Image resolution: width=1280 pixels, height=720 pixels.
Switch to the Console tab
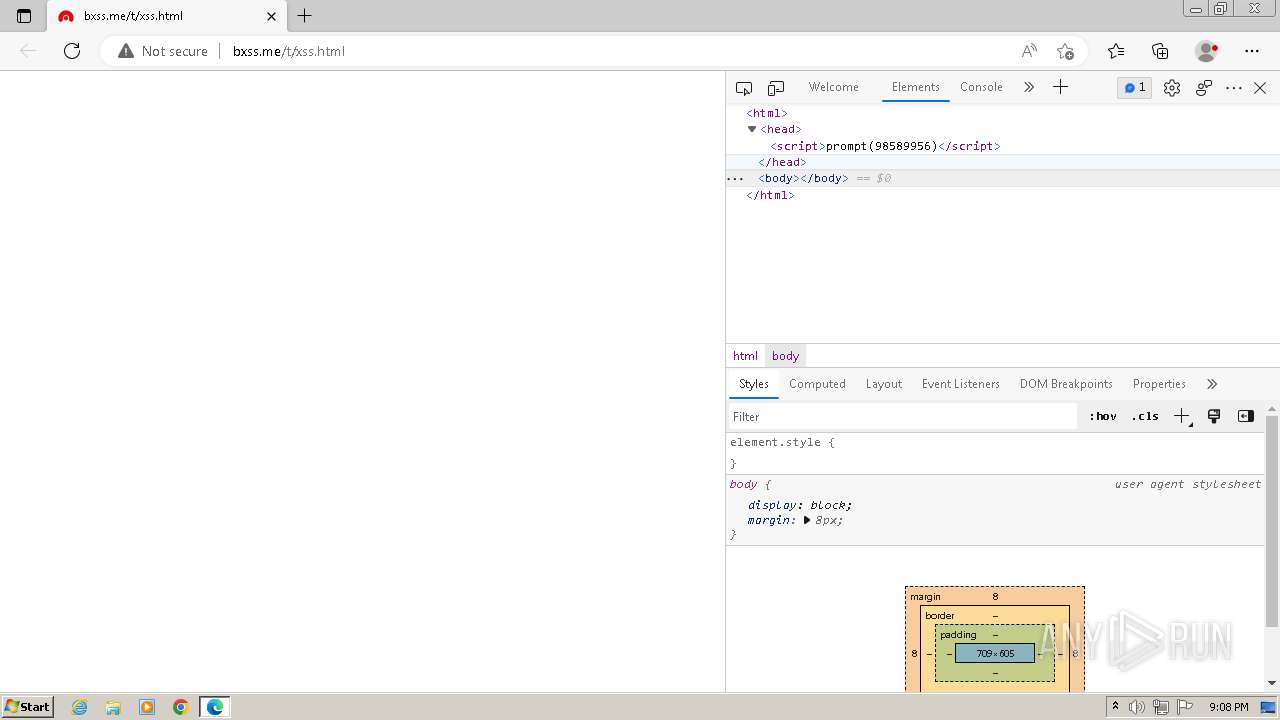tap(981, 87)
